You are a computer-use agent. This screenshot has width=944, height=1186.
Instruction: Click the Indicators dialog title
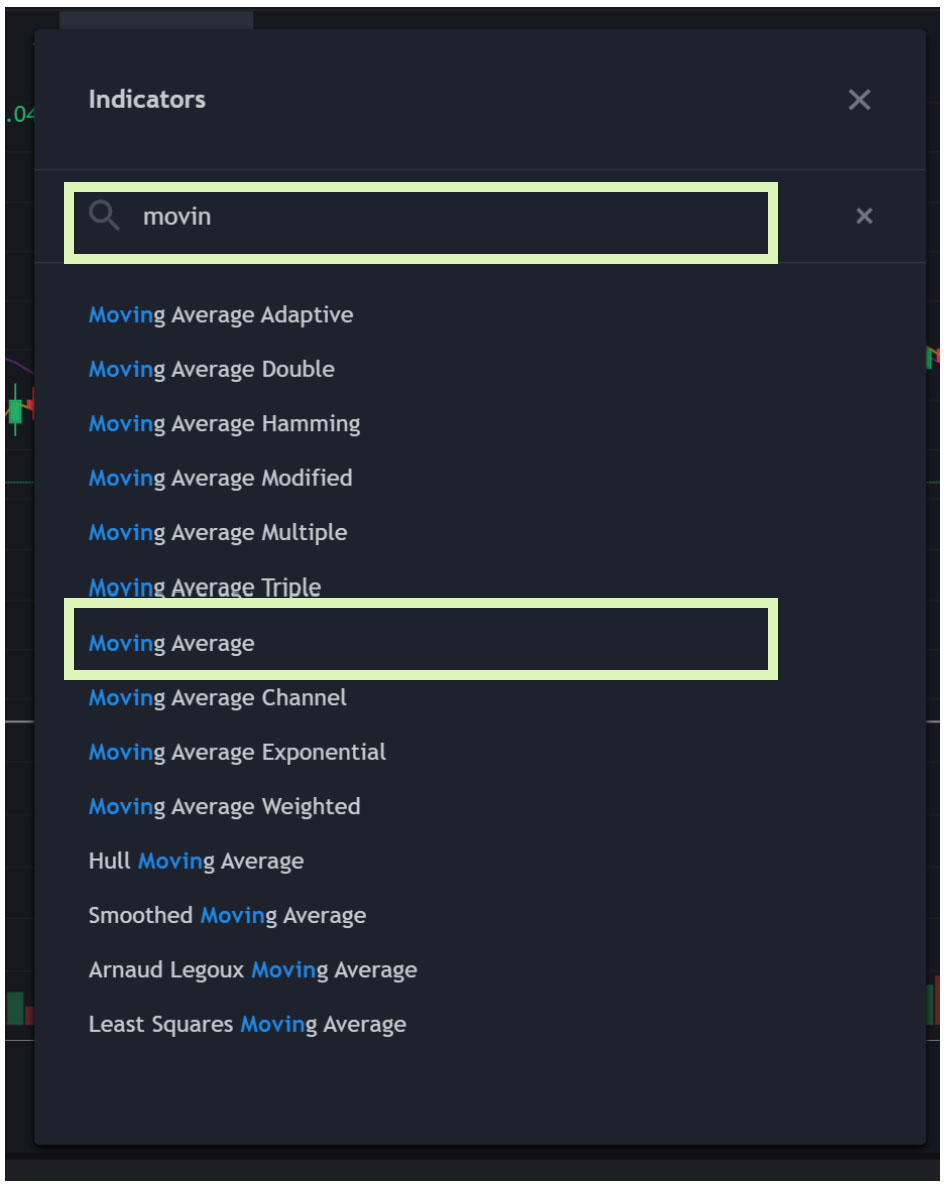[x=147, y=99]
